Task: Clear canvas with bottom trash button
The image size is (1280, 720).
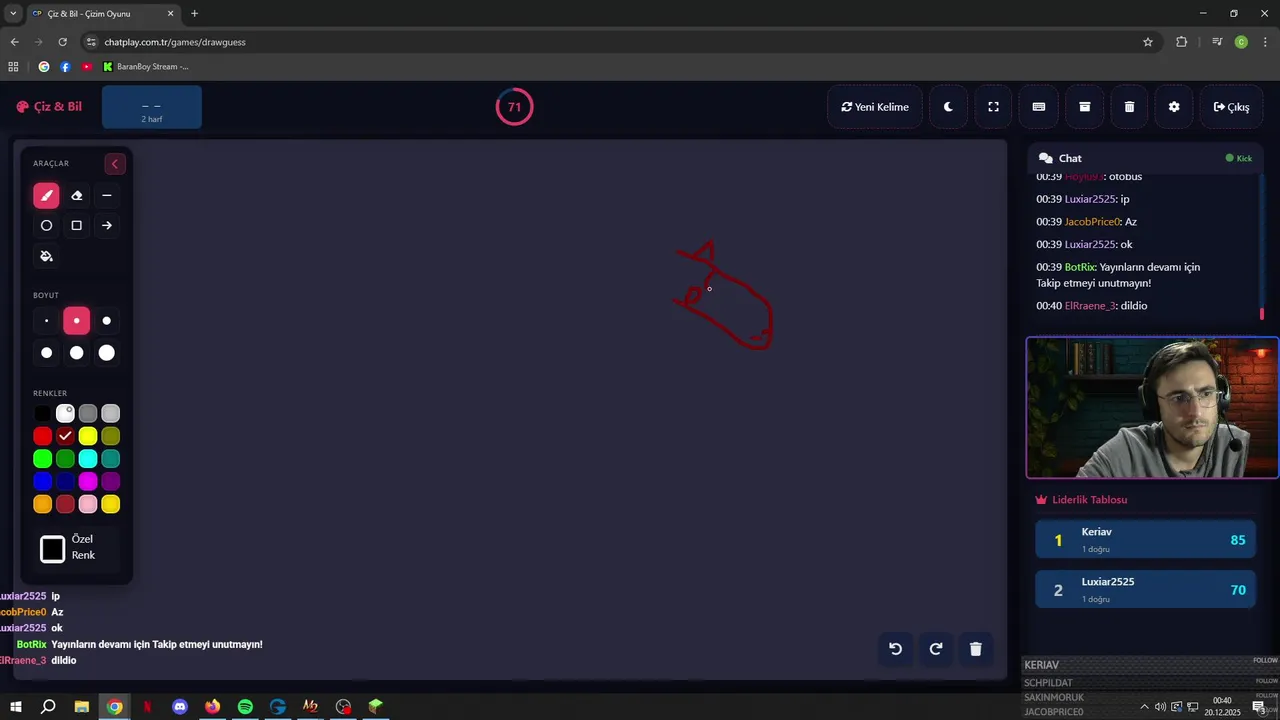Action: point(976,649)
